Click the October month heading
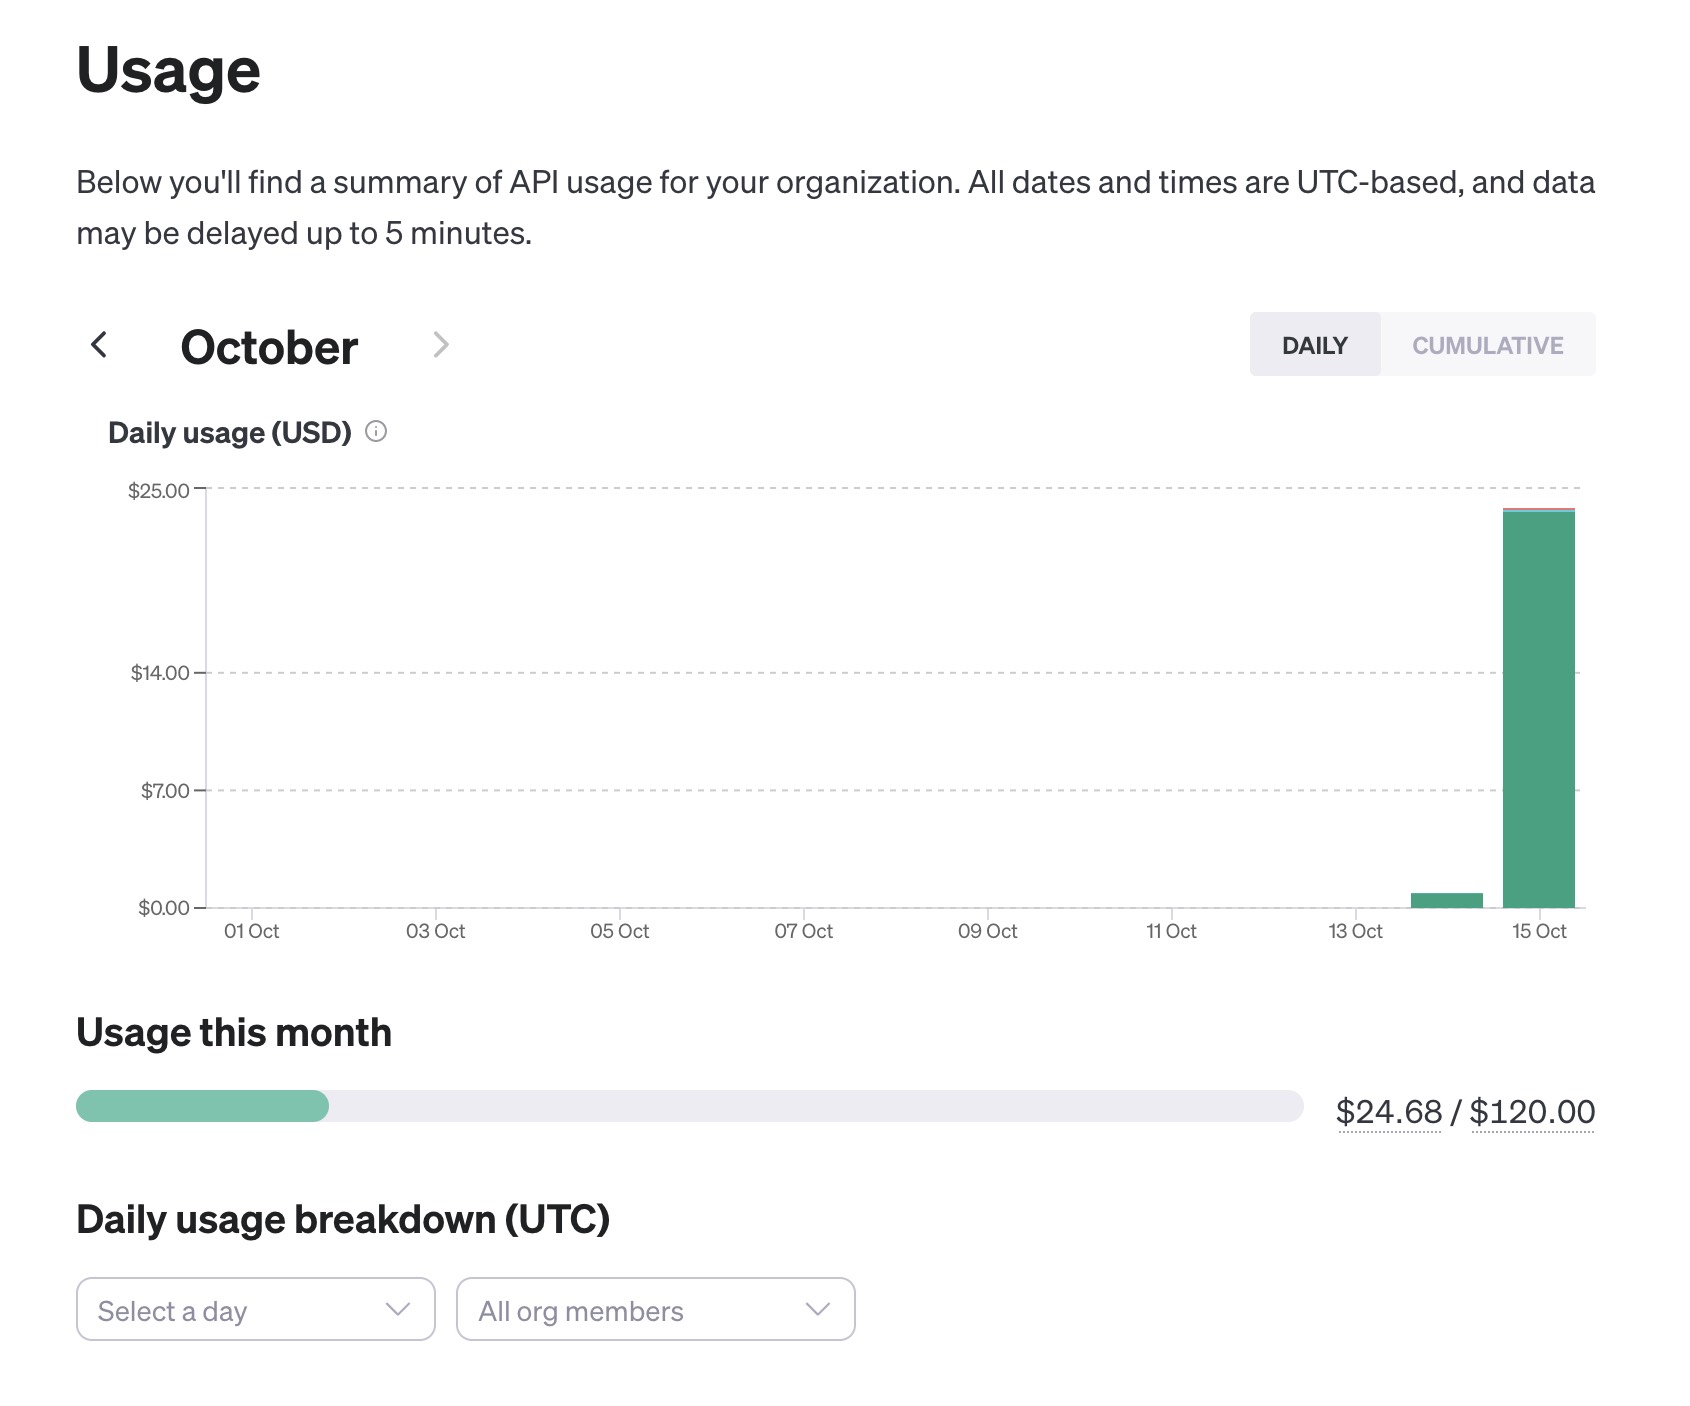This screenshot has width=1690, height=1406. [269, 347]
